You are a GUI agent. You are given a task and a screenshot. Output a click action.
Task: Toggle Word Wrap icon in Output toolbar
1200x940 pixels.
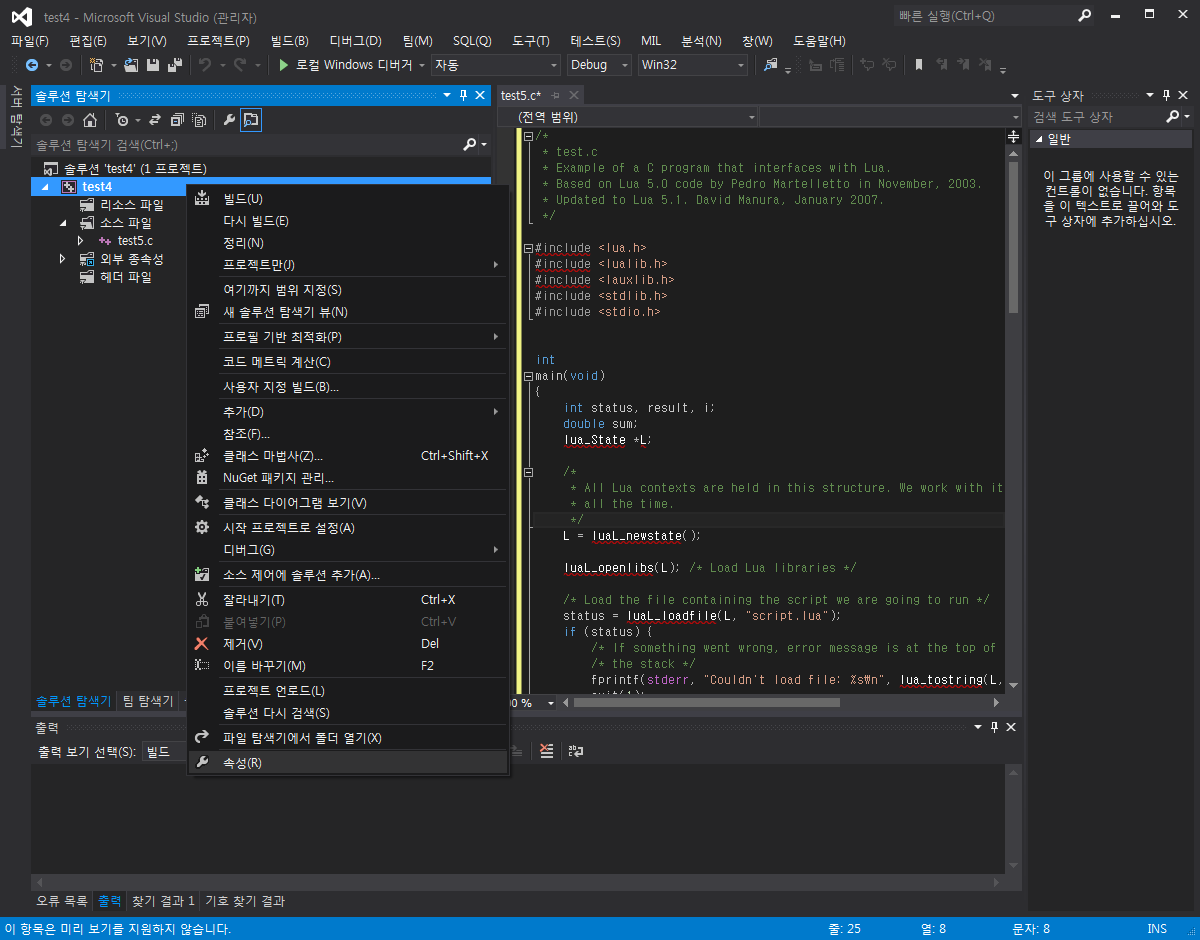[x=576, y=750]
